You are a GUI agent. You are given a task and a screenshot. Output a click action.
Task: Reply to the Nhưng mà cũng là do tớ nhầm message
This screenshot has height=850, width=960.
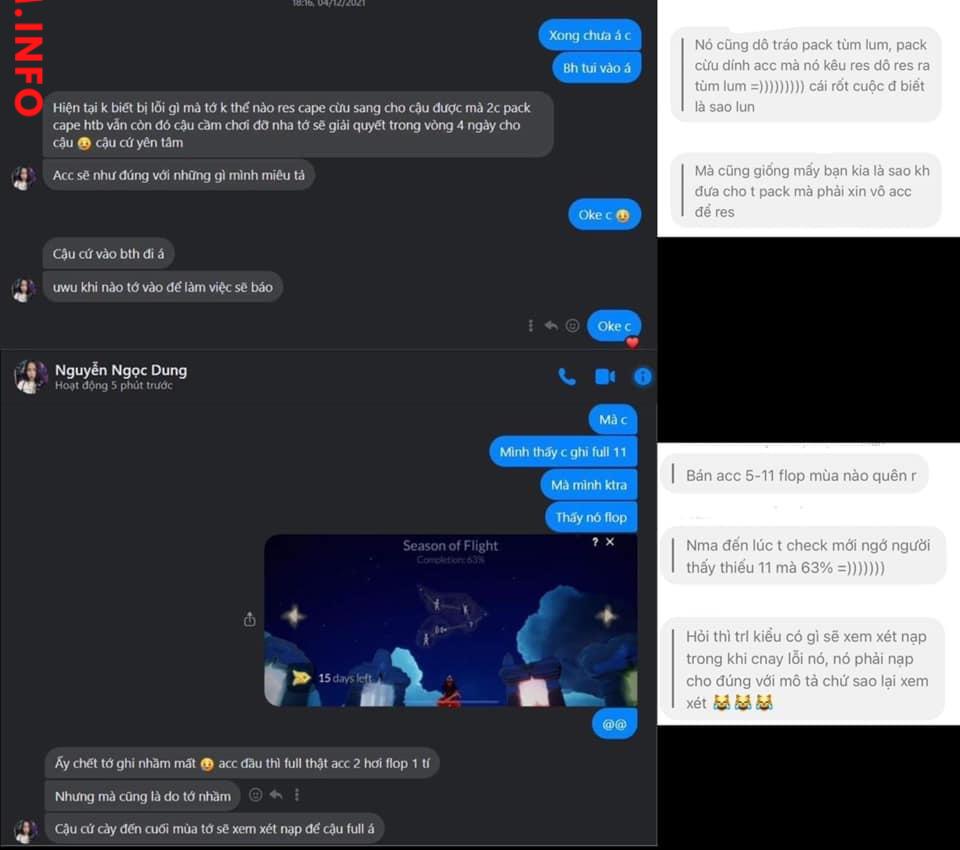click(276, 795)
